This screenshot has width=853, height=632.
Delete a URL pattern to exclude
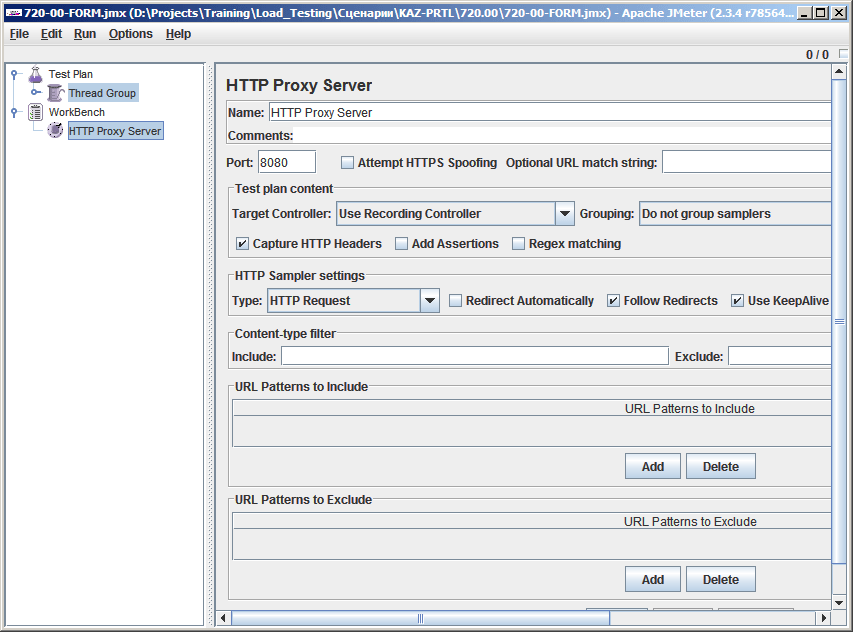point(721,579)
